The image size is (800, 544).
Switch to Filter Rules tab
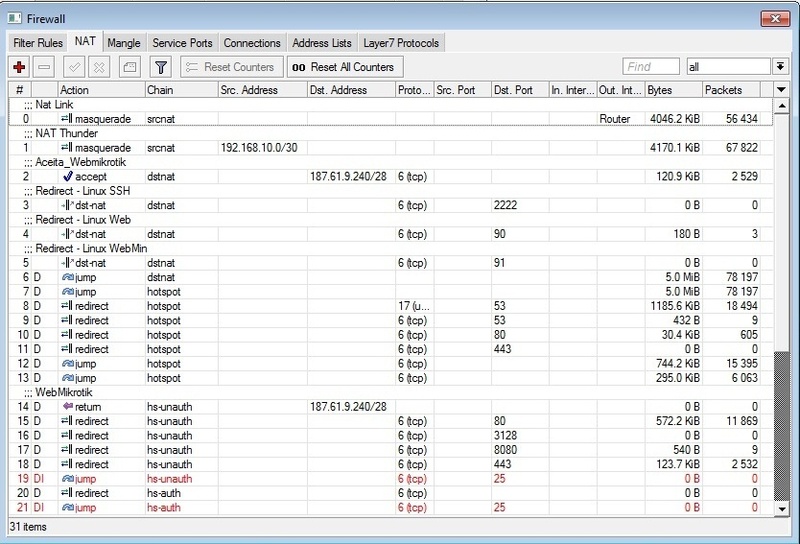tap(38, 43)
